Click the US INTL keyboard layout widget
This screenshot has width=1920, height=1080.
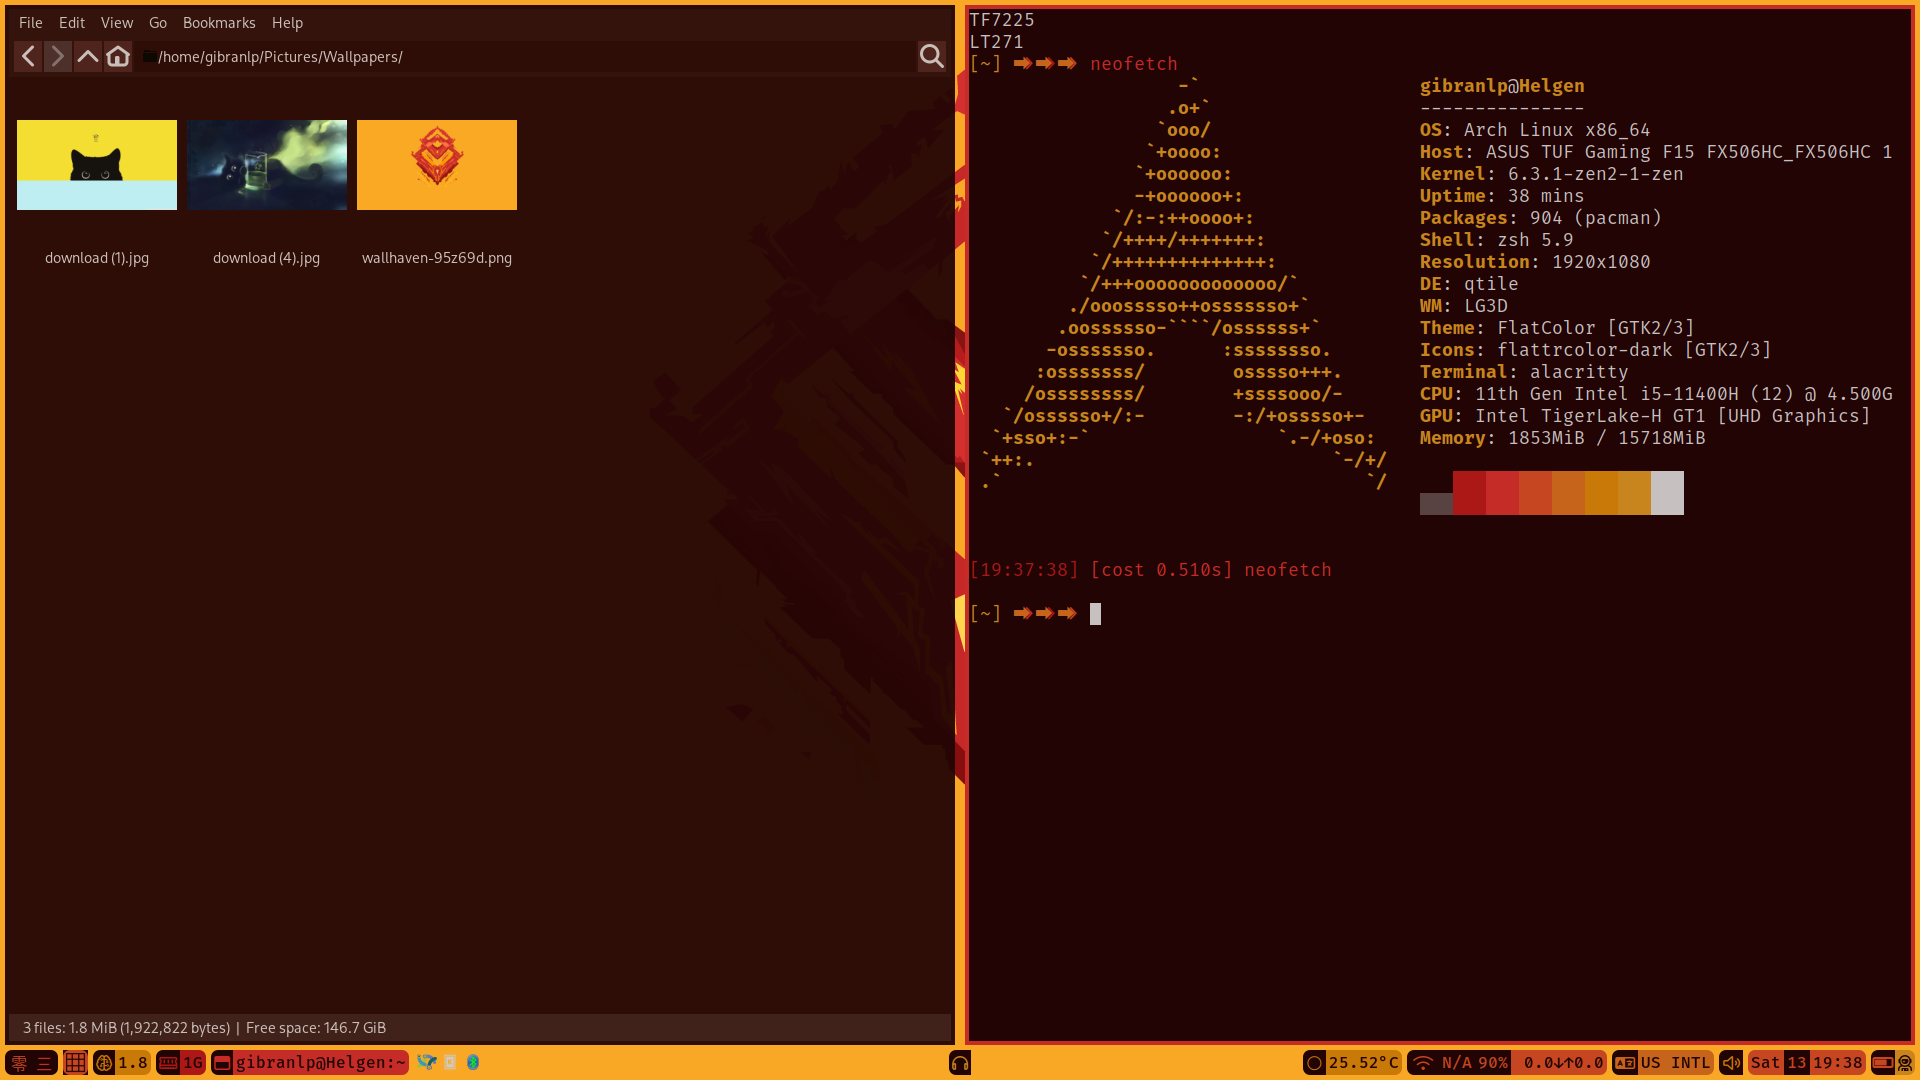(x=1676, y=1062)
